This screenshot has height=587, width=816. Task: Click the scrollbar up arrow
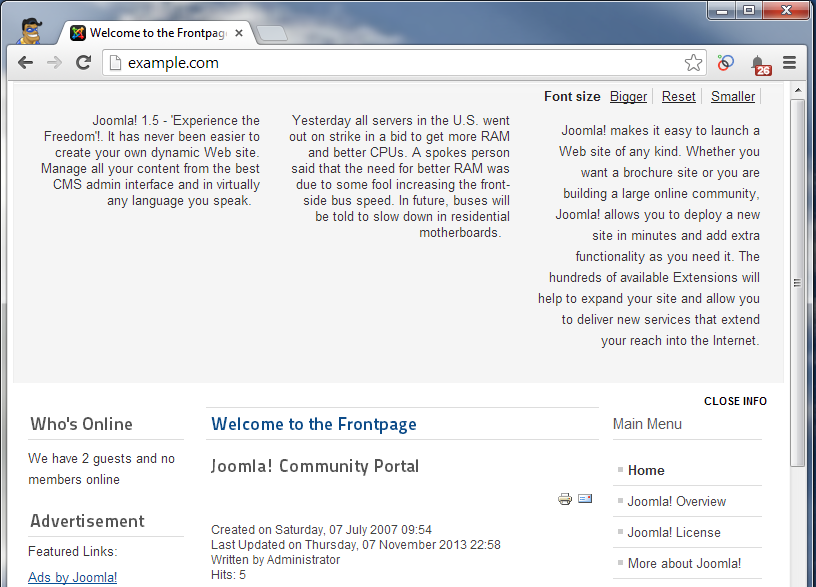[x=797, y=91]
